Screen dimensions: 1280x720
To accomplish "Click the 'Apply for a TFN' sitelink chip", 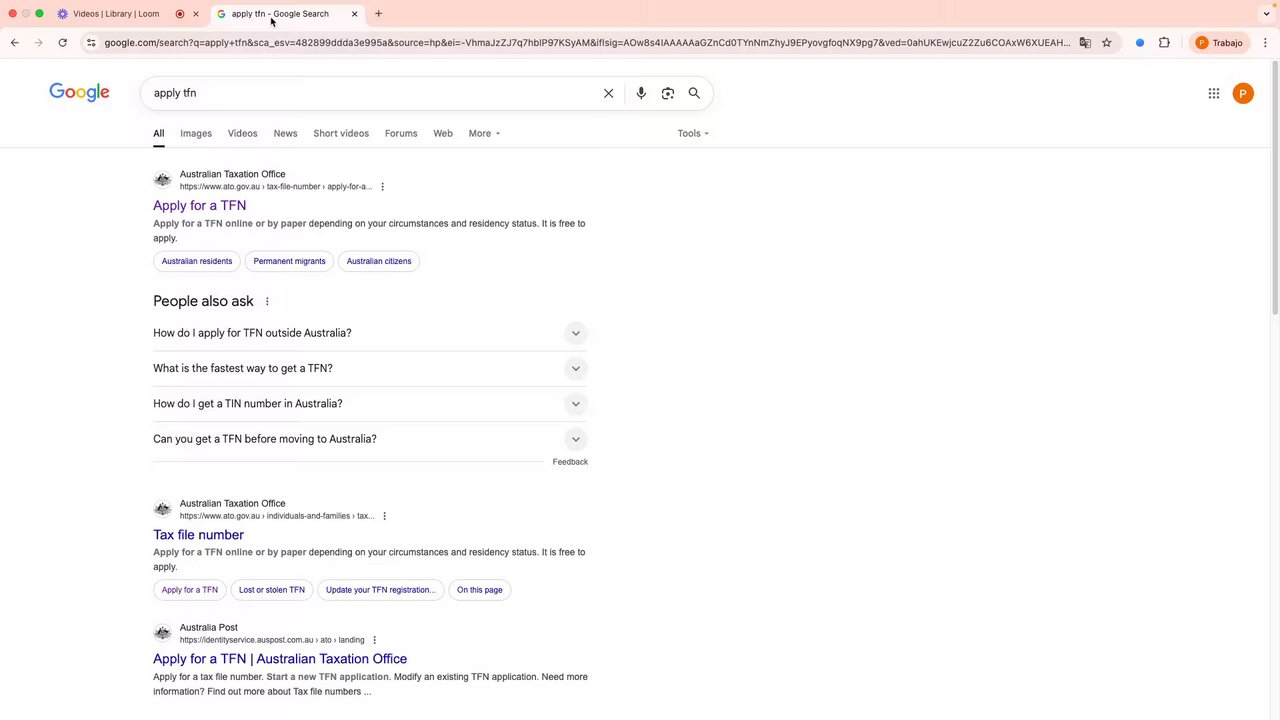I will 190,590.
